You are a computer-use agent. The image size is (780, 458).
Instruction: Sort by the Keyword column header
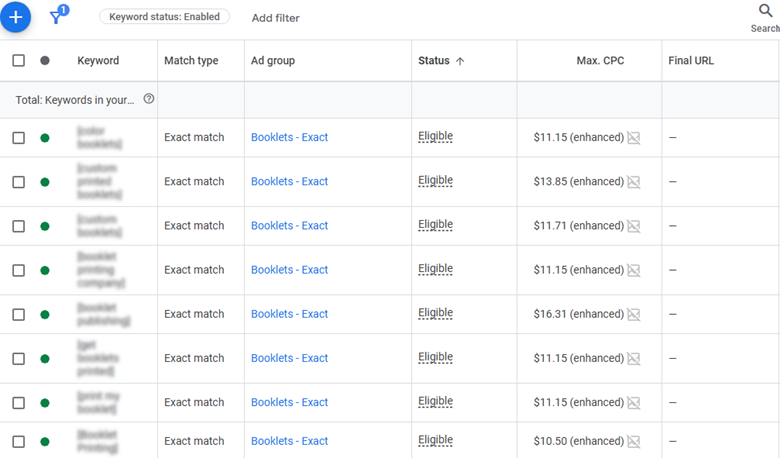pos(98,61)
